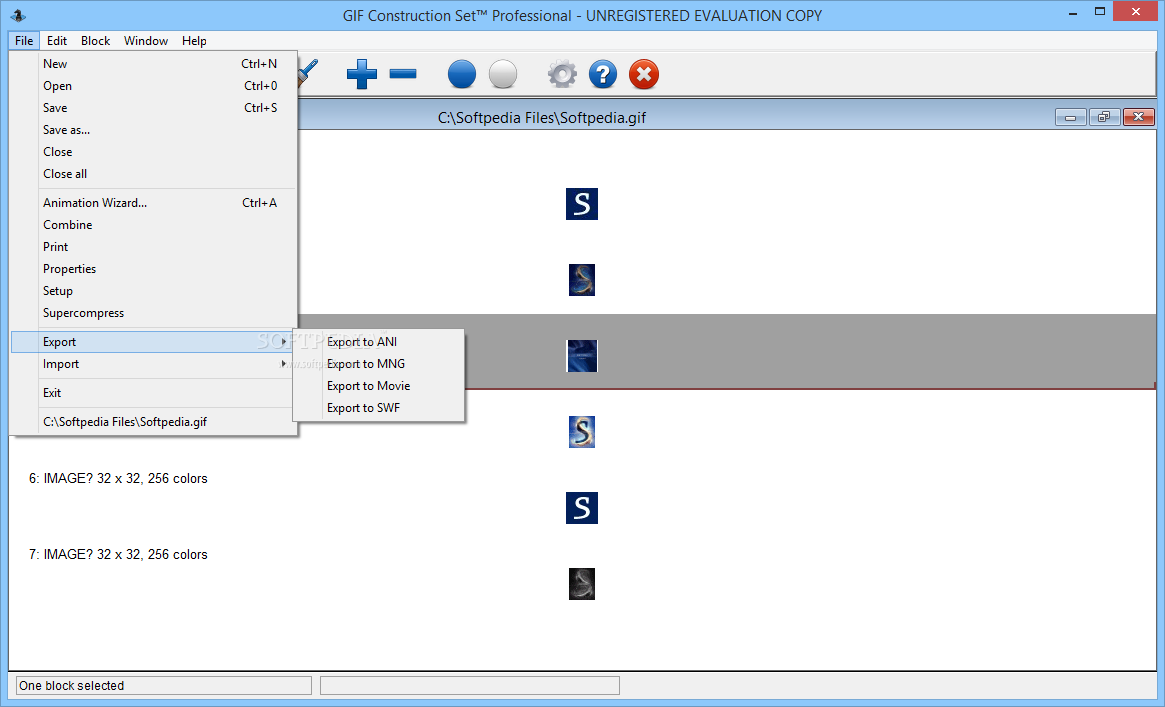Open the Help menu
The width and height of the screenshot is (1165, 707).
point(194,41)
